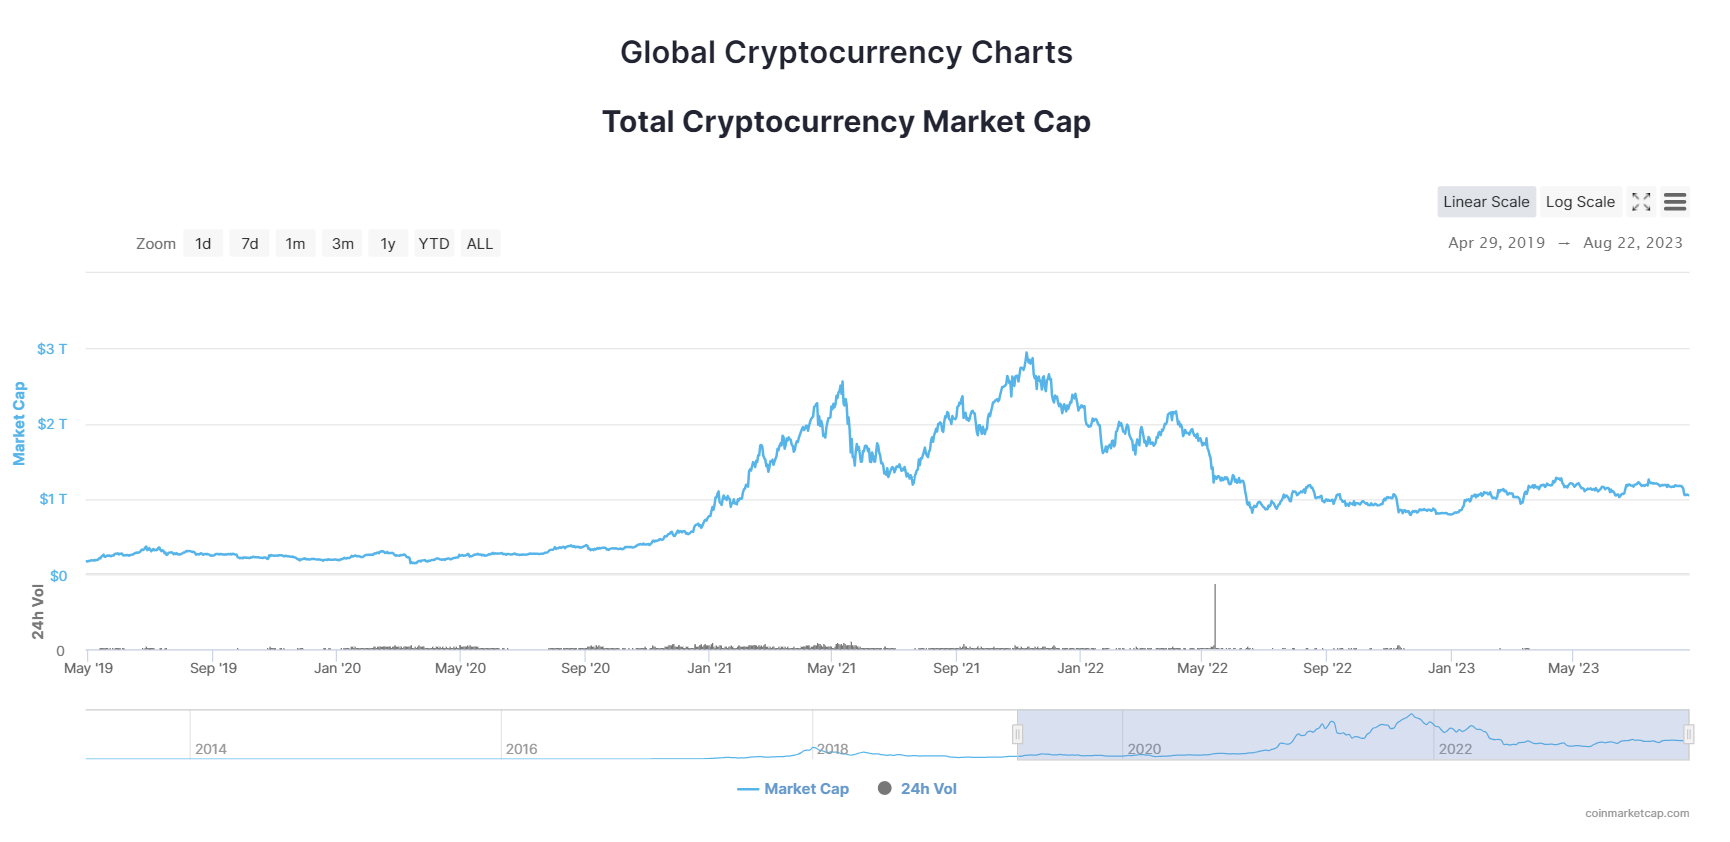Open the chart hamburger menu
The height and width of the screenshot is (842, 1730).
pyautogui.click(x=1675, y=202)
